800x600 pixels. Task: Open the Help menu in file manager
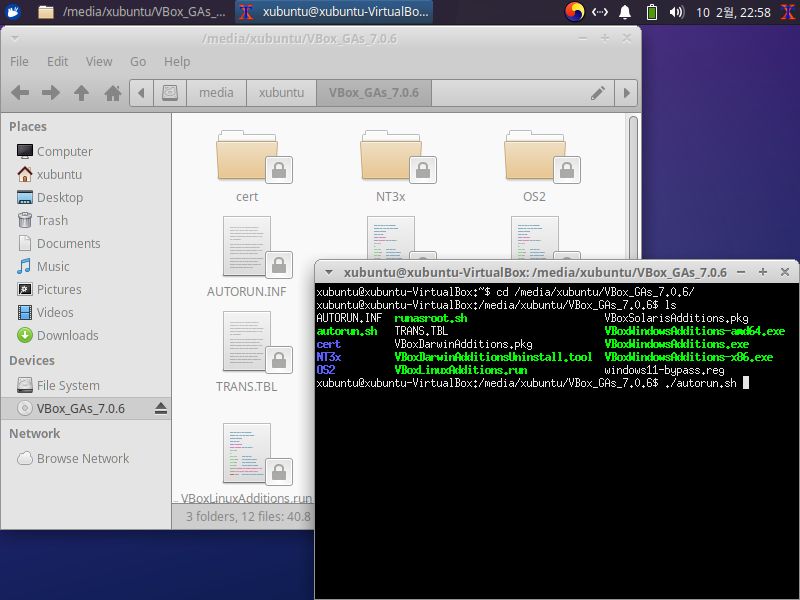click(x=177, y=62)
